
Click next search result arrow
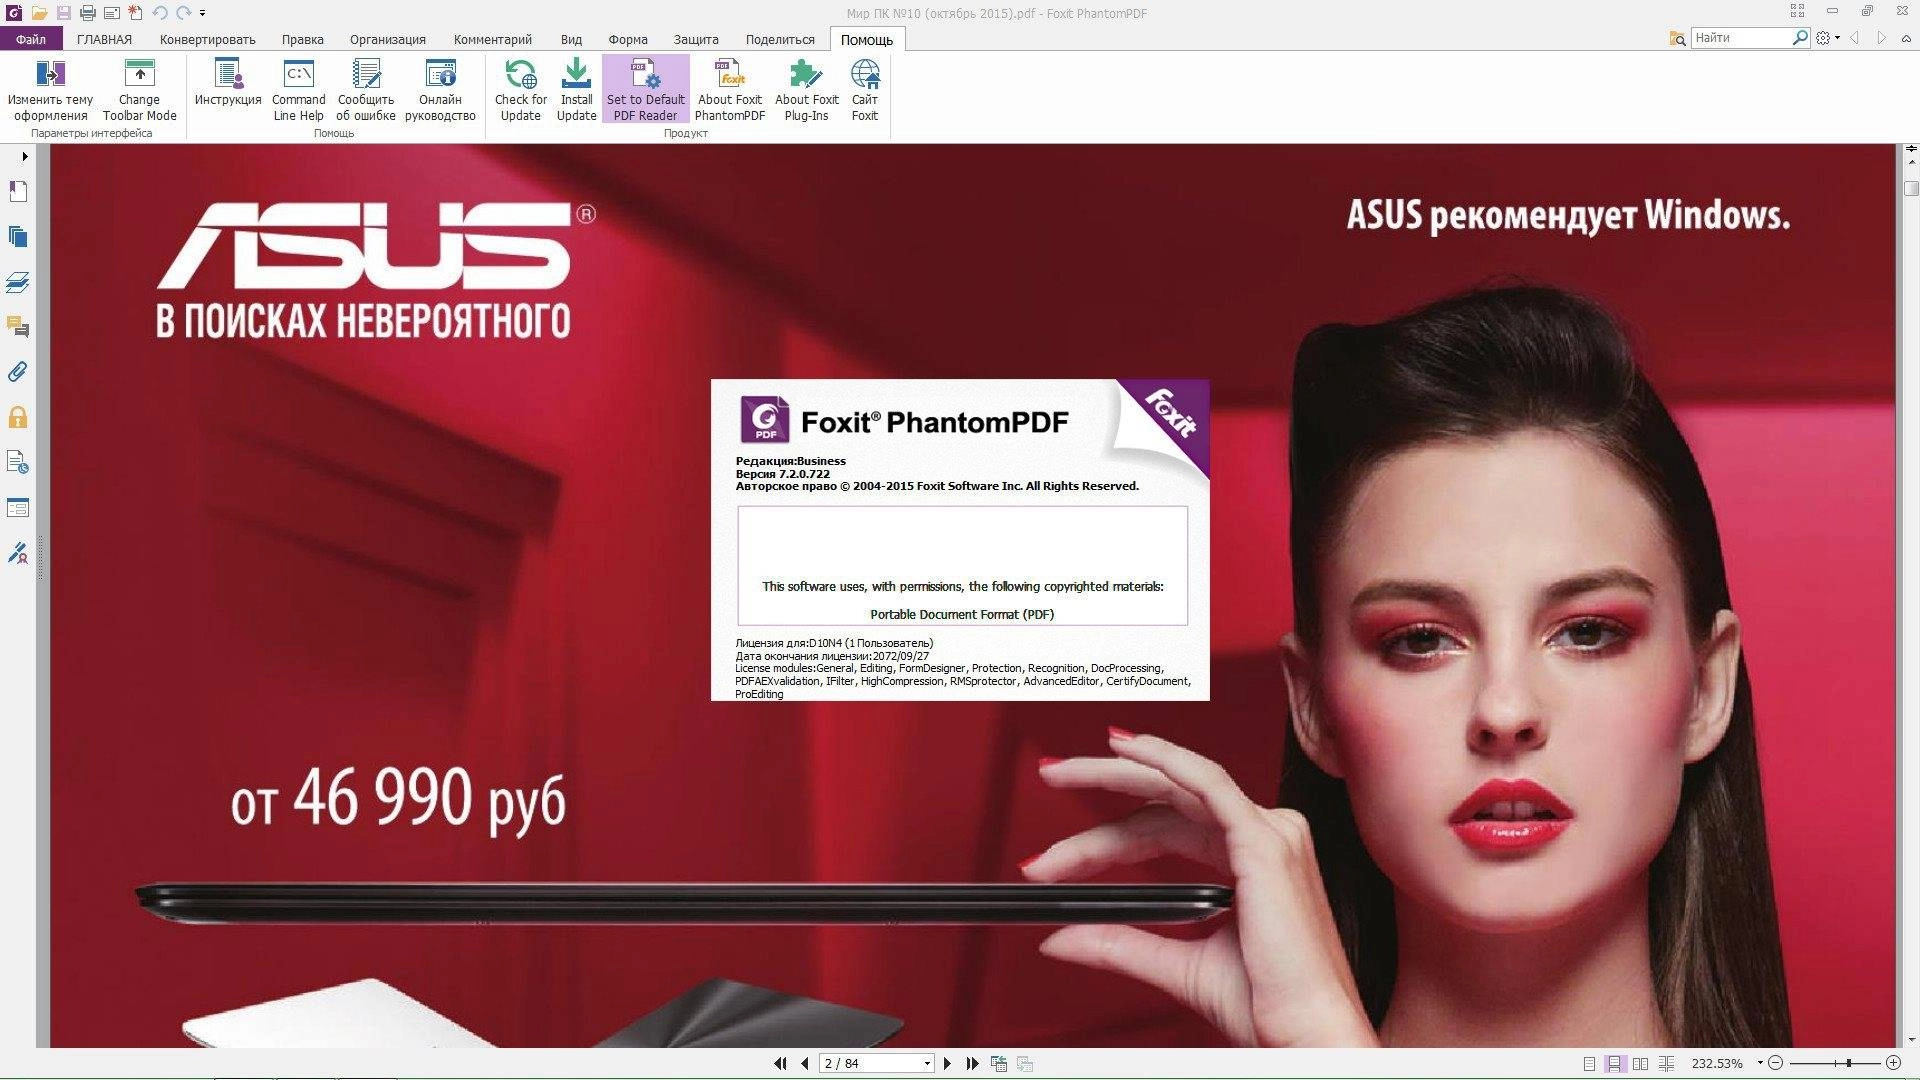1881,38
